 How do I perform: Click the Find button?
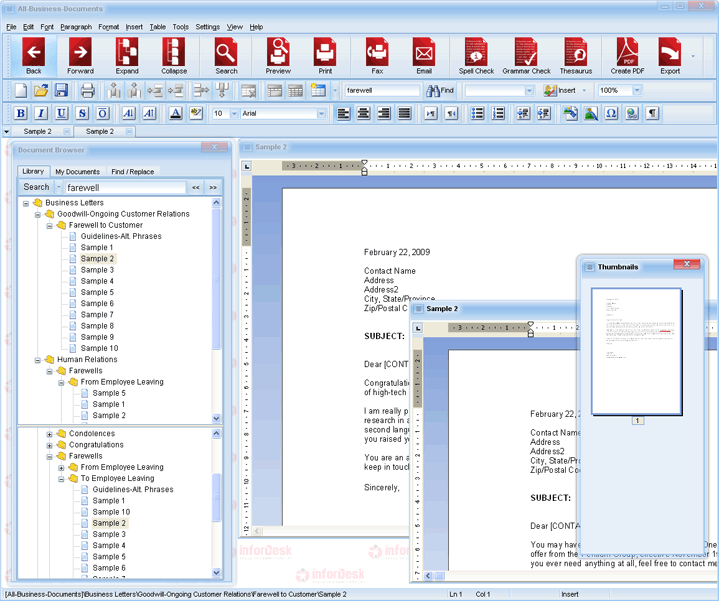tap(440, 90)
